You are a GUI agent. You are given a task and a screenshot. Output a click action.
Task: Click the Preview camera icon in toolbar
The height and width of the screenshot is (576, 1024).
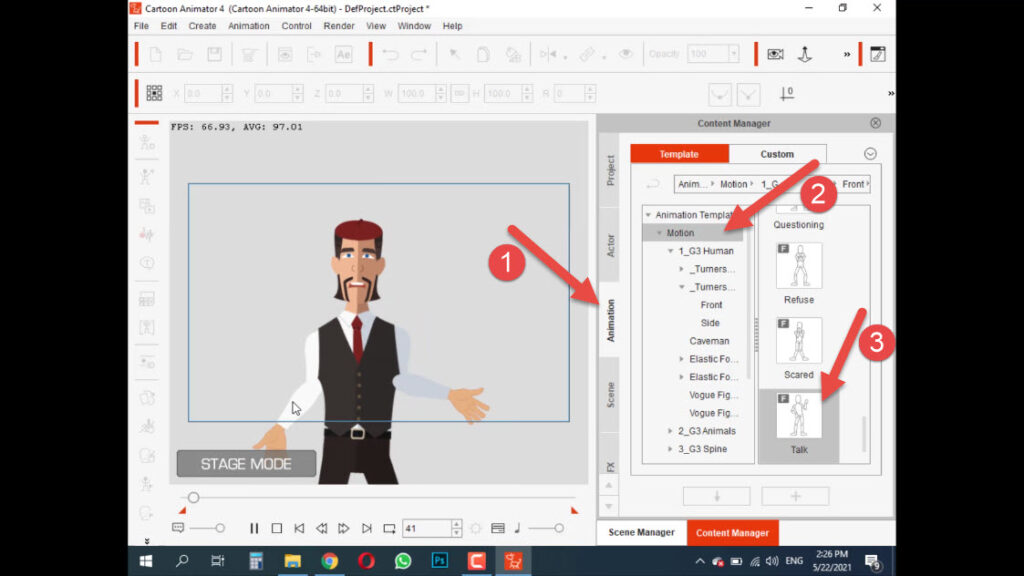point(775,54)
